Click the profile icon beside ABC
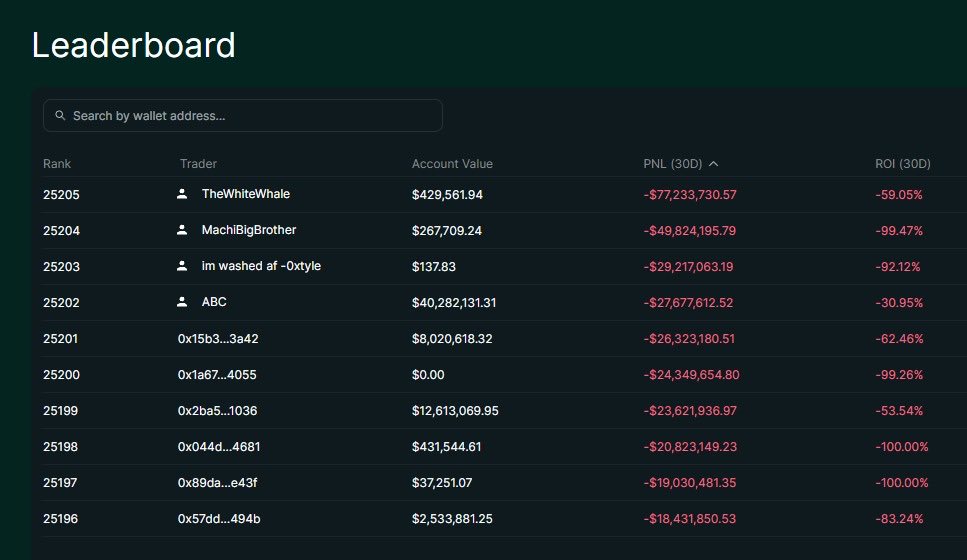This screenshot has width=967, height=560. pos(182,302)
